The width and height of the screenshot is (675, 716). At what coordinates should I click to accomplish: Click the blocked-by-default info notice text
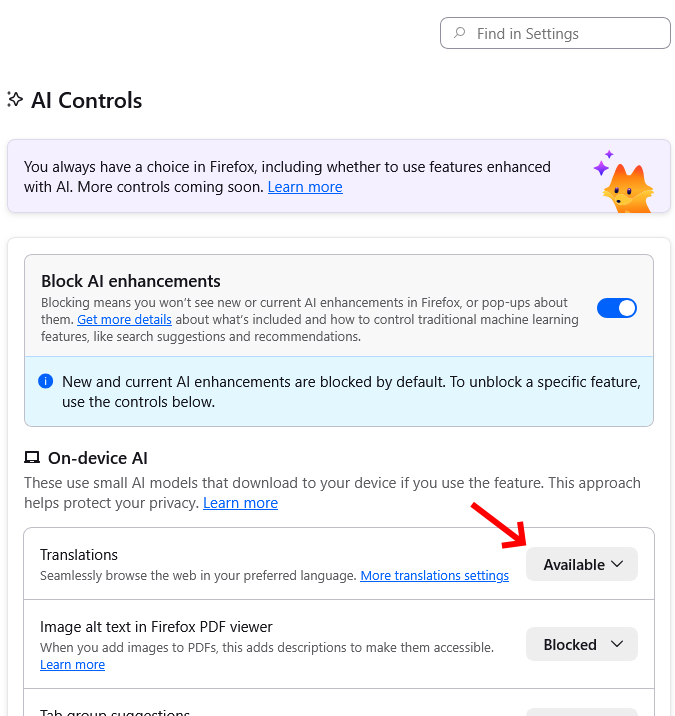(x=351, y=391)
